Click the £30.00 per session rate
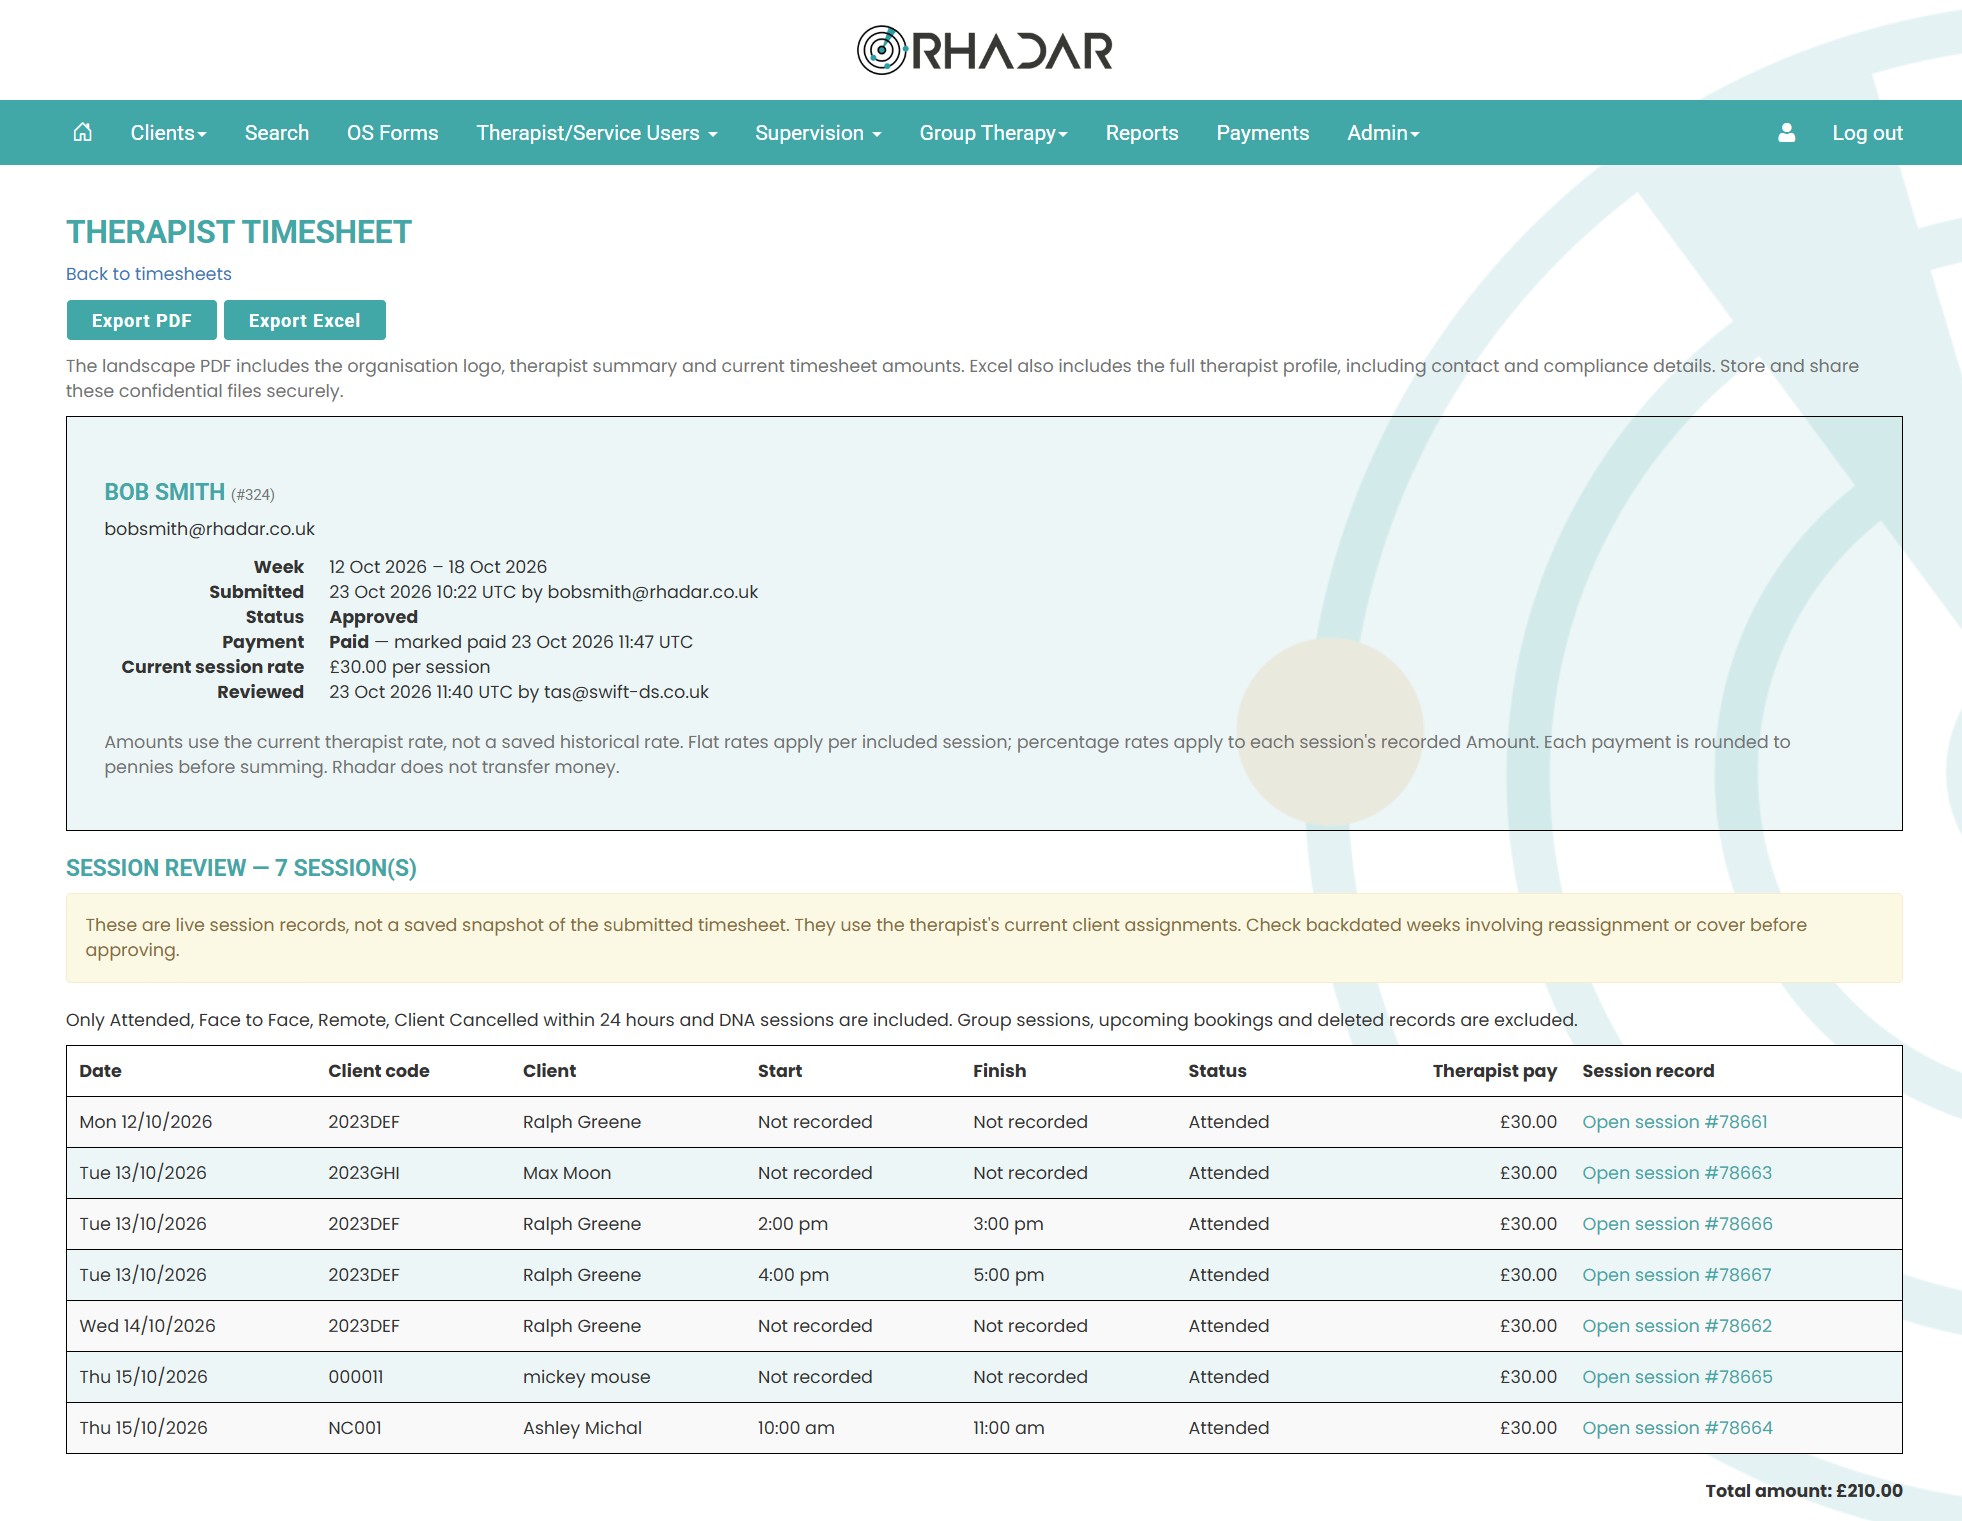1962x1521 pixels. 410,667
